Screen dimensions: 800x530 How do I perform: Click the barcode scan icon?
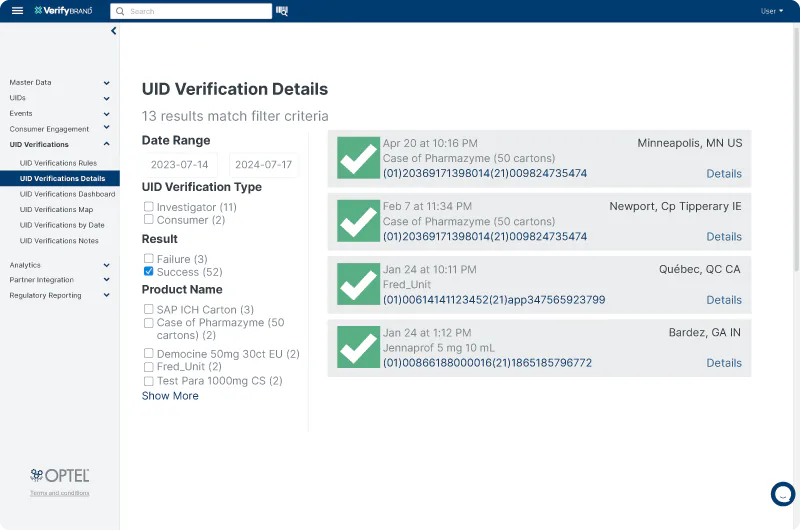click(x=282, y=11)
